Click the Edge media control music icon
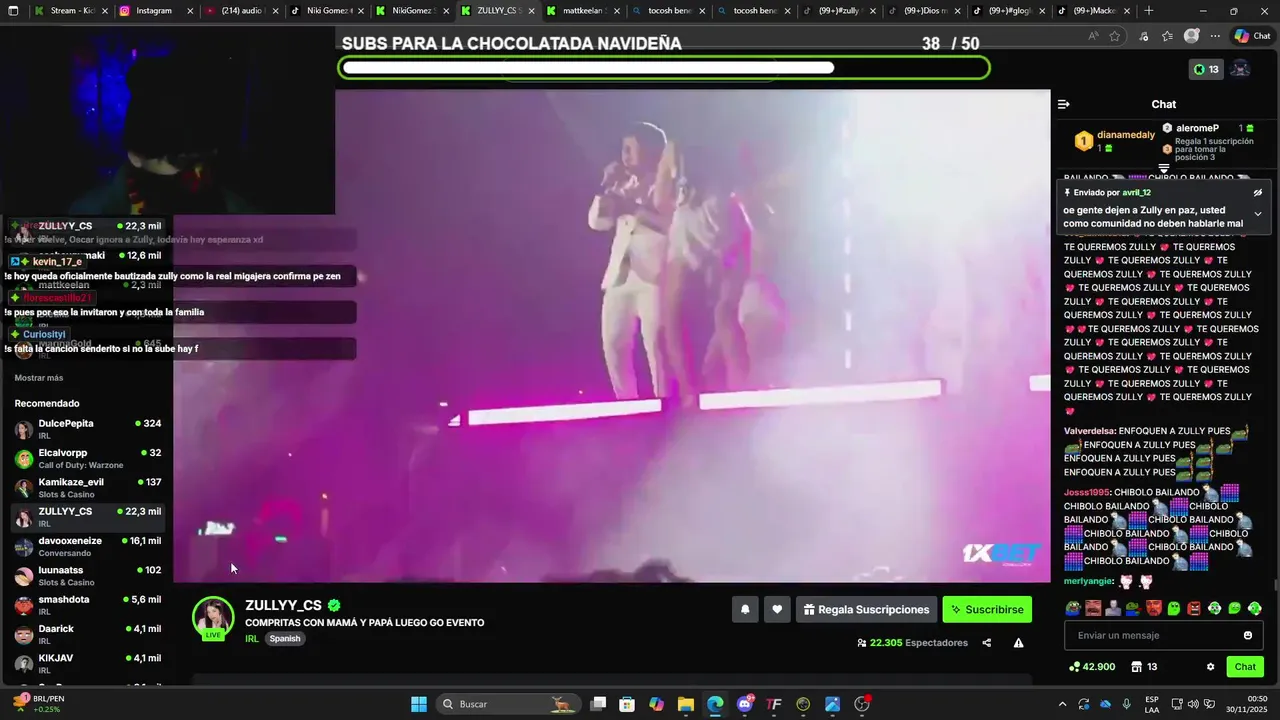 [x=1143, y=36]
